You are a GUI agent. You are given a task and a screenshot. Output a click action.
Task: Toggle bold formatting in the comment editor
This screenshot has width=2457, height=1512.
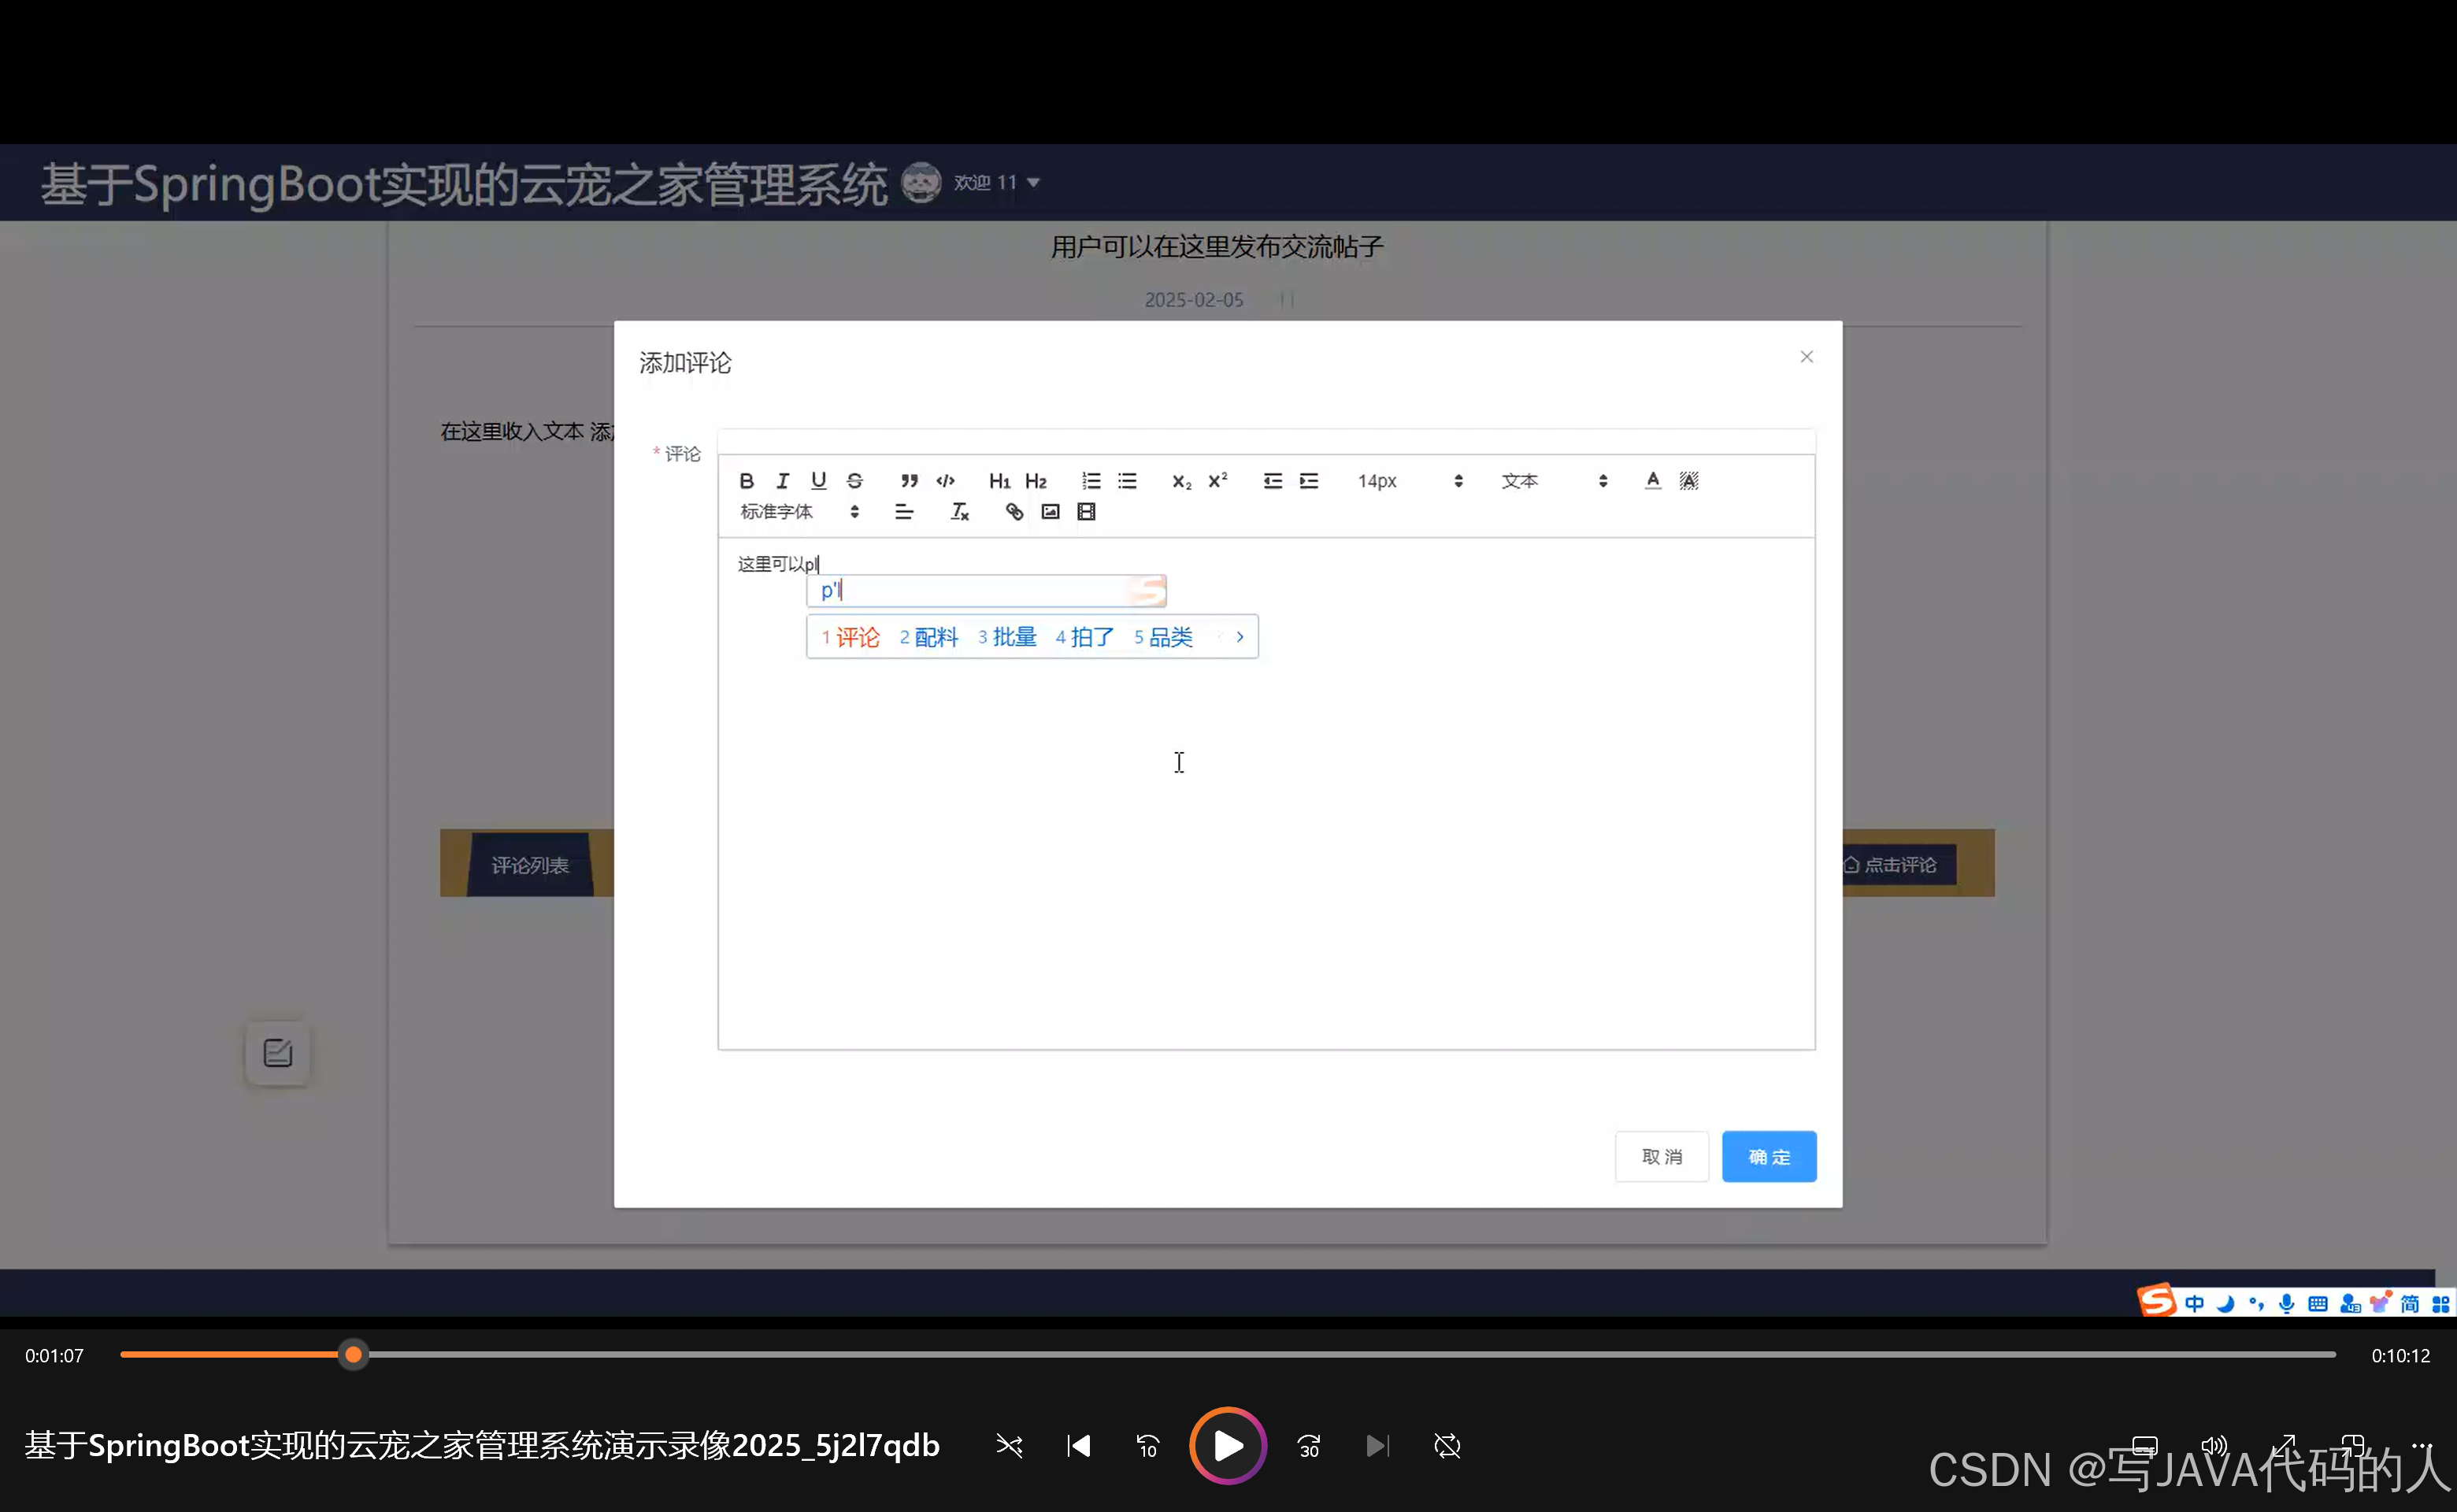point(746,481)
